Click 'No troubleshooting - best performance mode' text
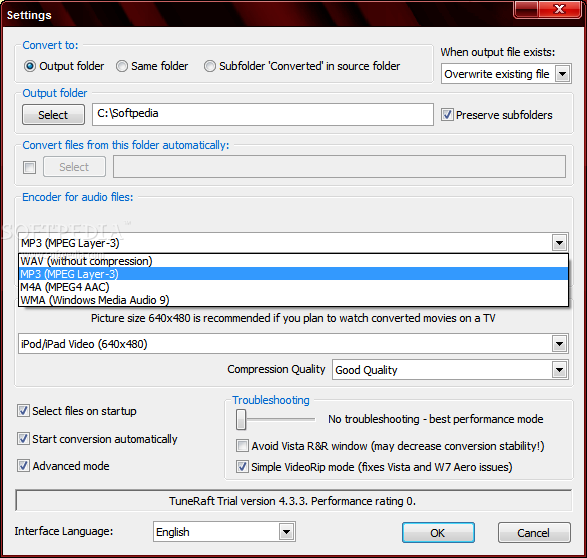 (436, 419)
